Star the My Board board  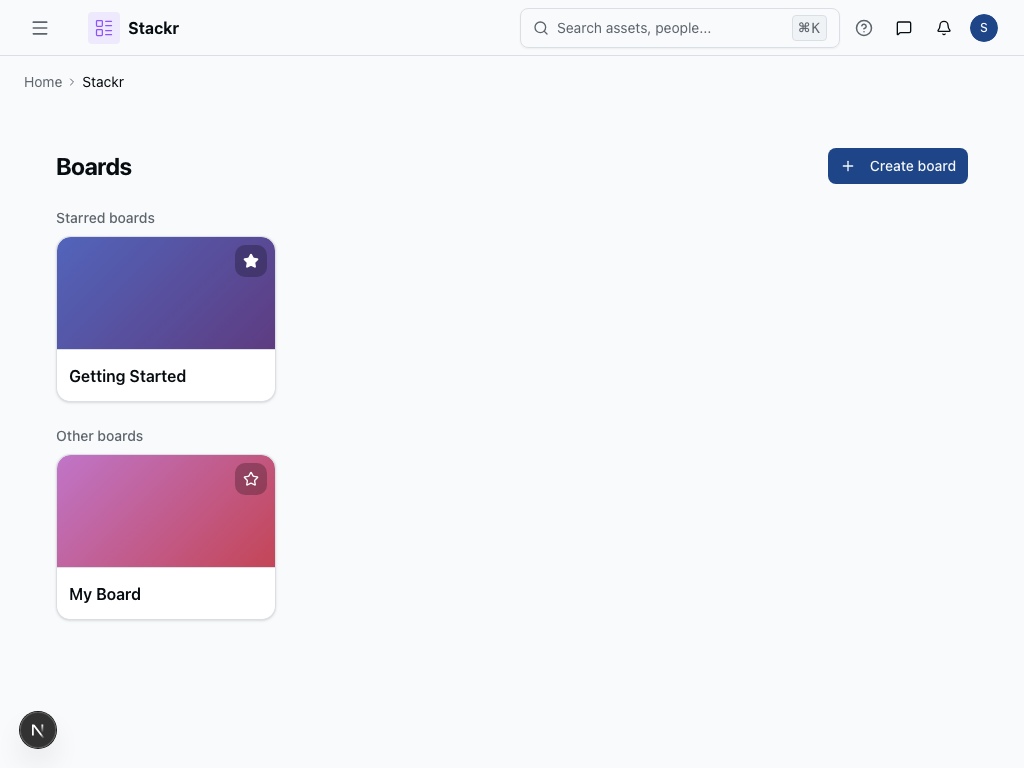tap(251, 479)
